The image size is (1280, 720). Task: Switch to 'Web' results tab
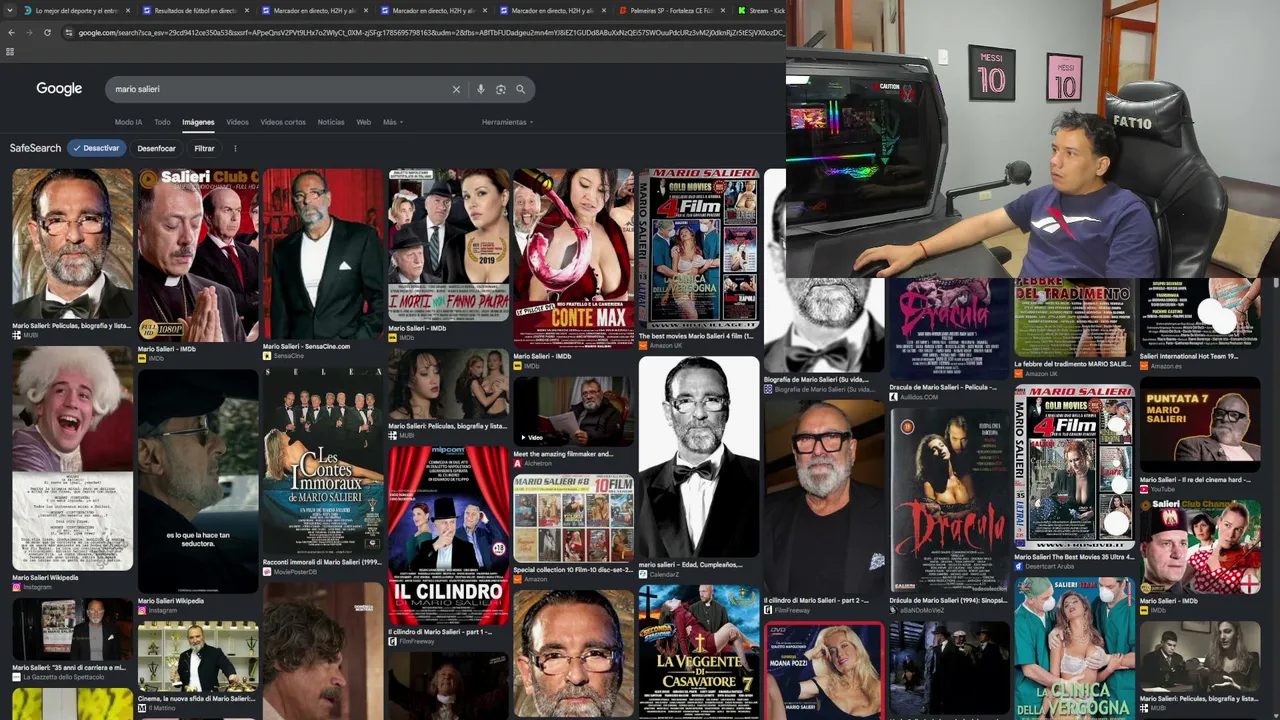pyautogui.click(x=364, y=122)
